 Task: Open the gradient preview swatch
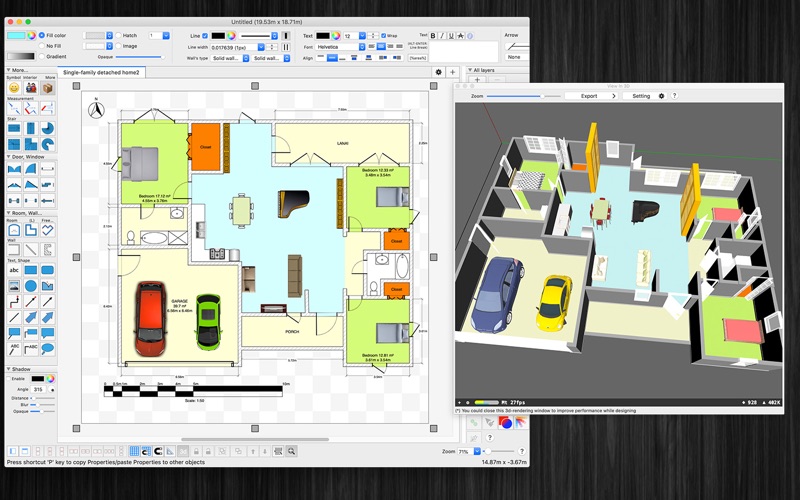click(21, 57)
